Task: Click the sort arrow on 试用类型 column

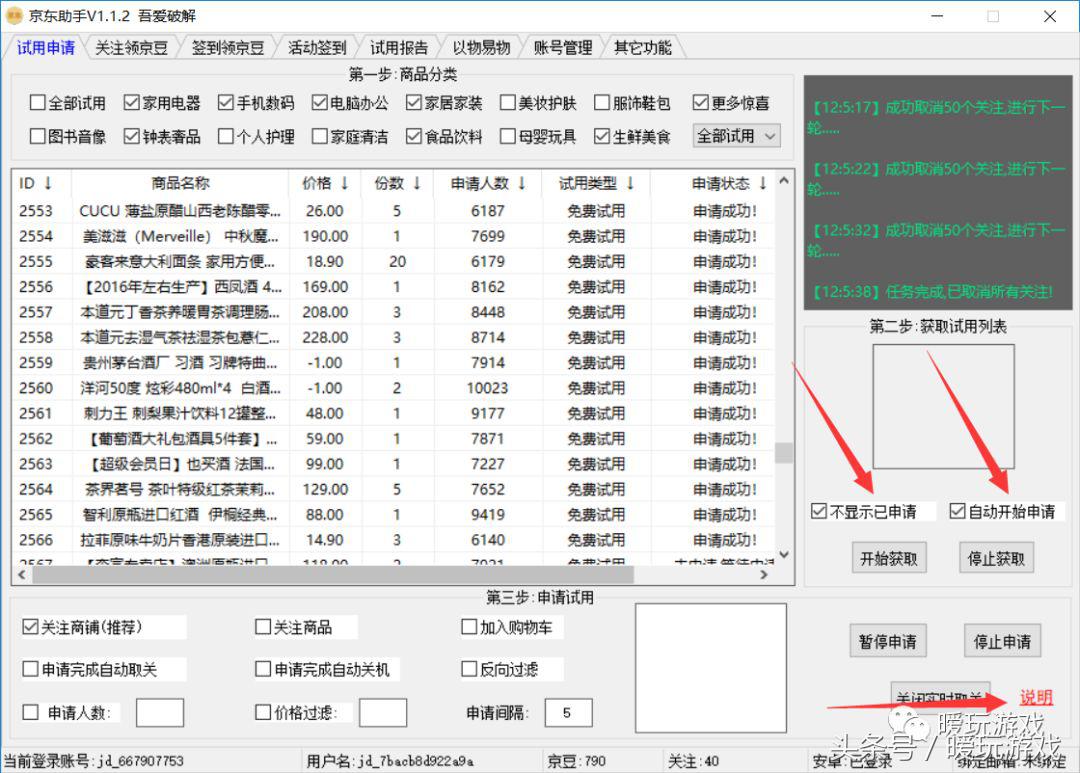Action: [629, 183]
